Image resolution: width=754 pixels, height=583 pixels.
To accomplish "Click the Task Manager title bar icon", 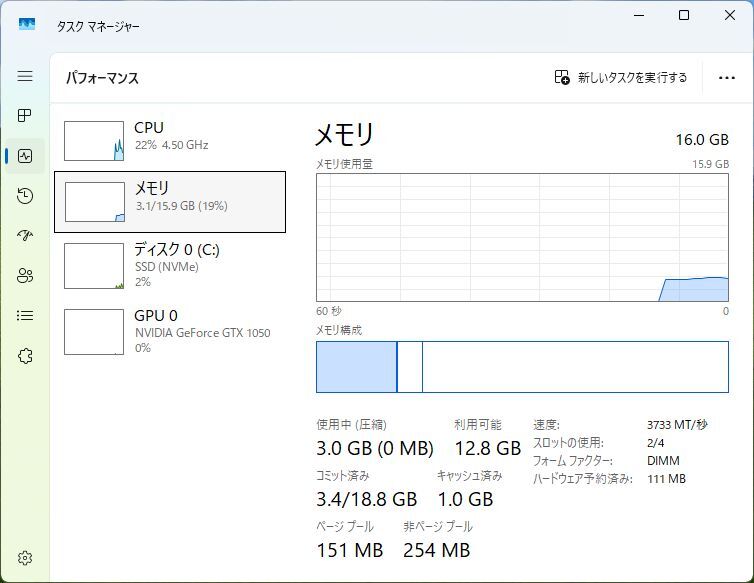I will pos(27,25).
